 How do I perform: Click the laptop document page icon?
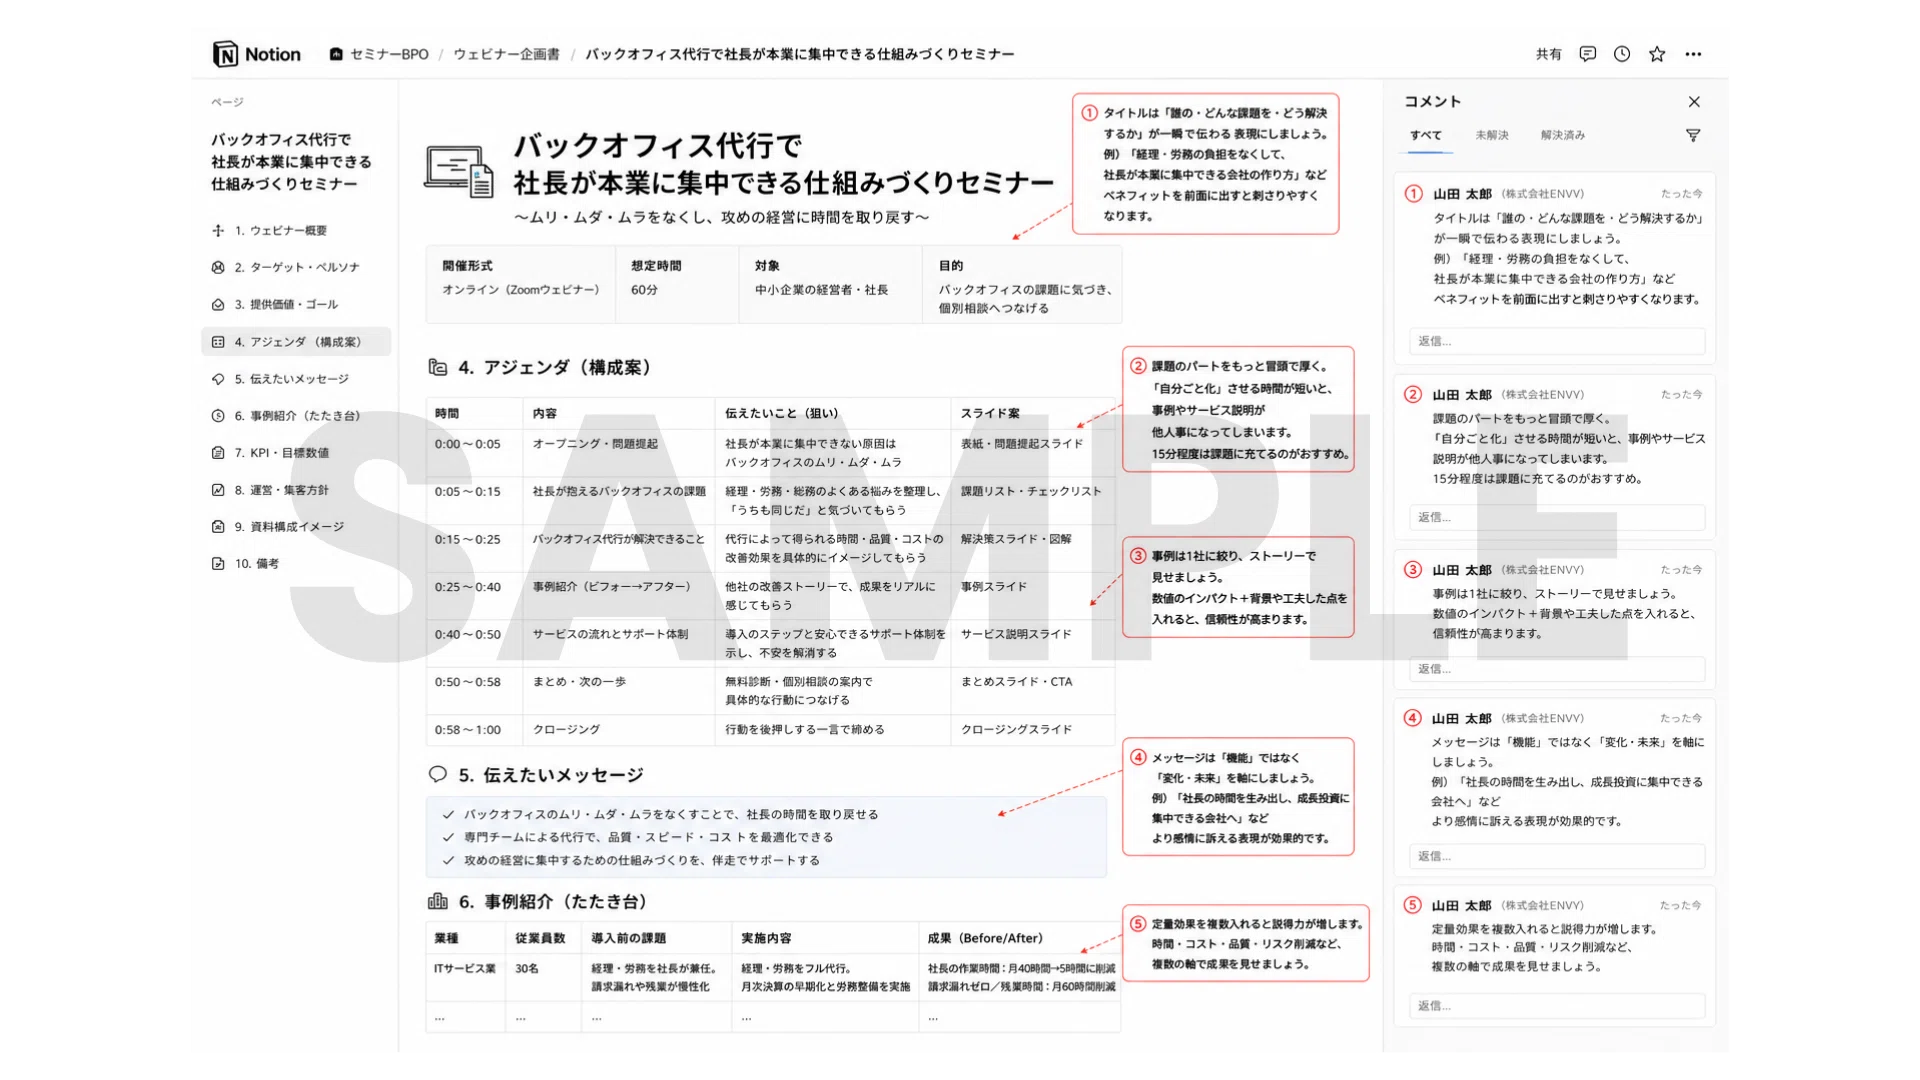(459, 171)
